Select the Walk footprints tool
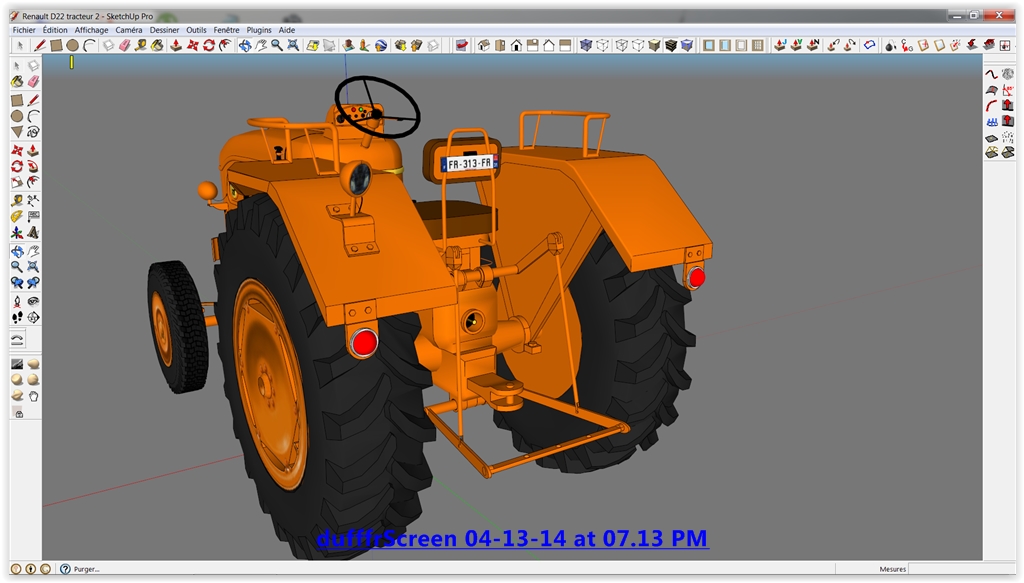The height and width of the screenshot is (583, 1024). tap(17, 317)
